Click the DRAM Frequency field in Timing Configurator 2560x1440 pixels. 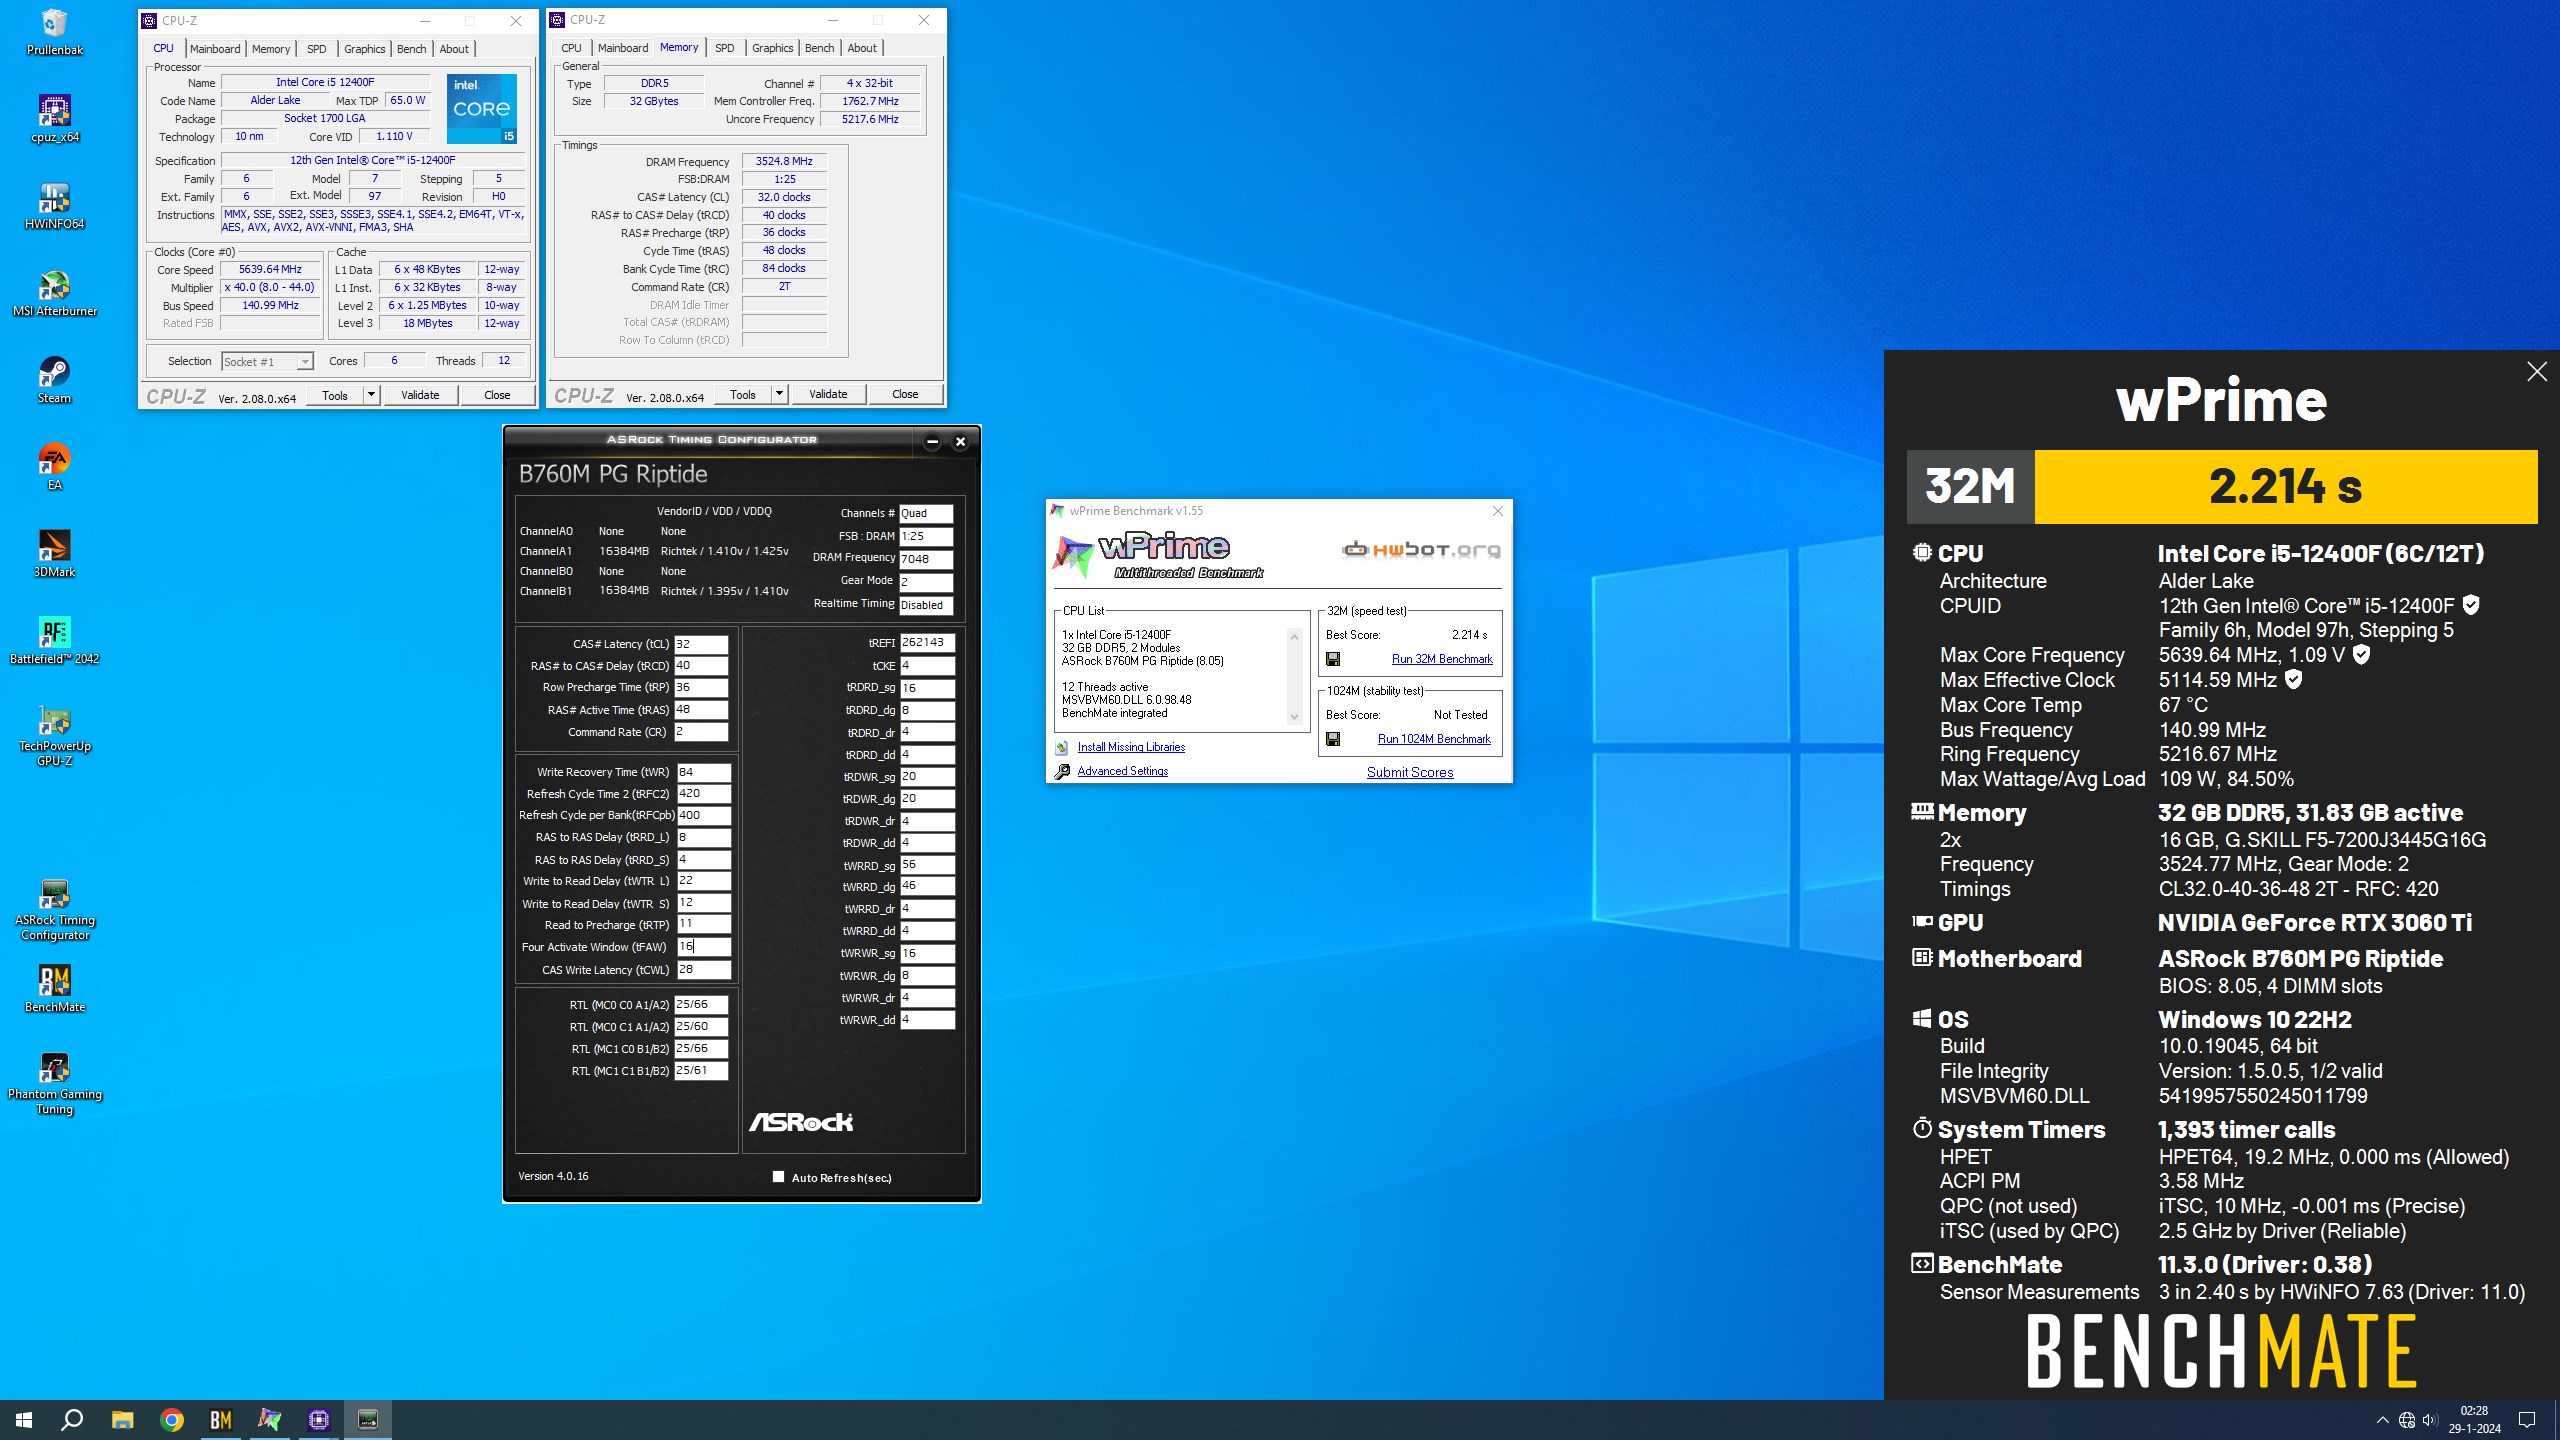926,559
